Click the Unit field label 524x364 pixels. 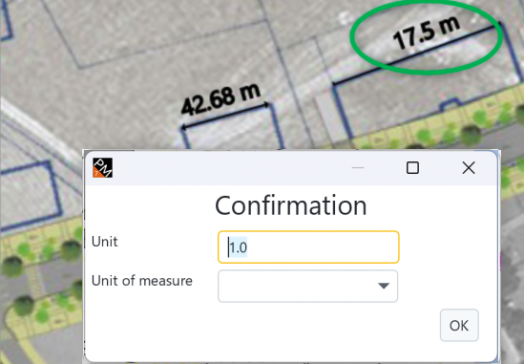(105, 241)
